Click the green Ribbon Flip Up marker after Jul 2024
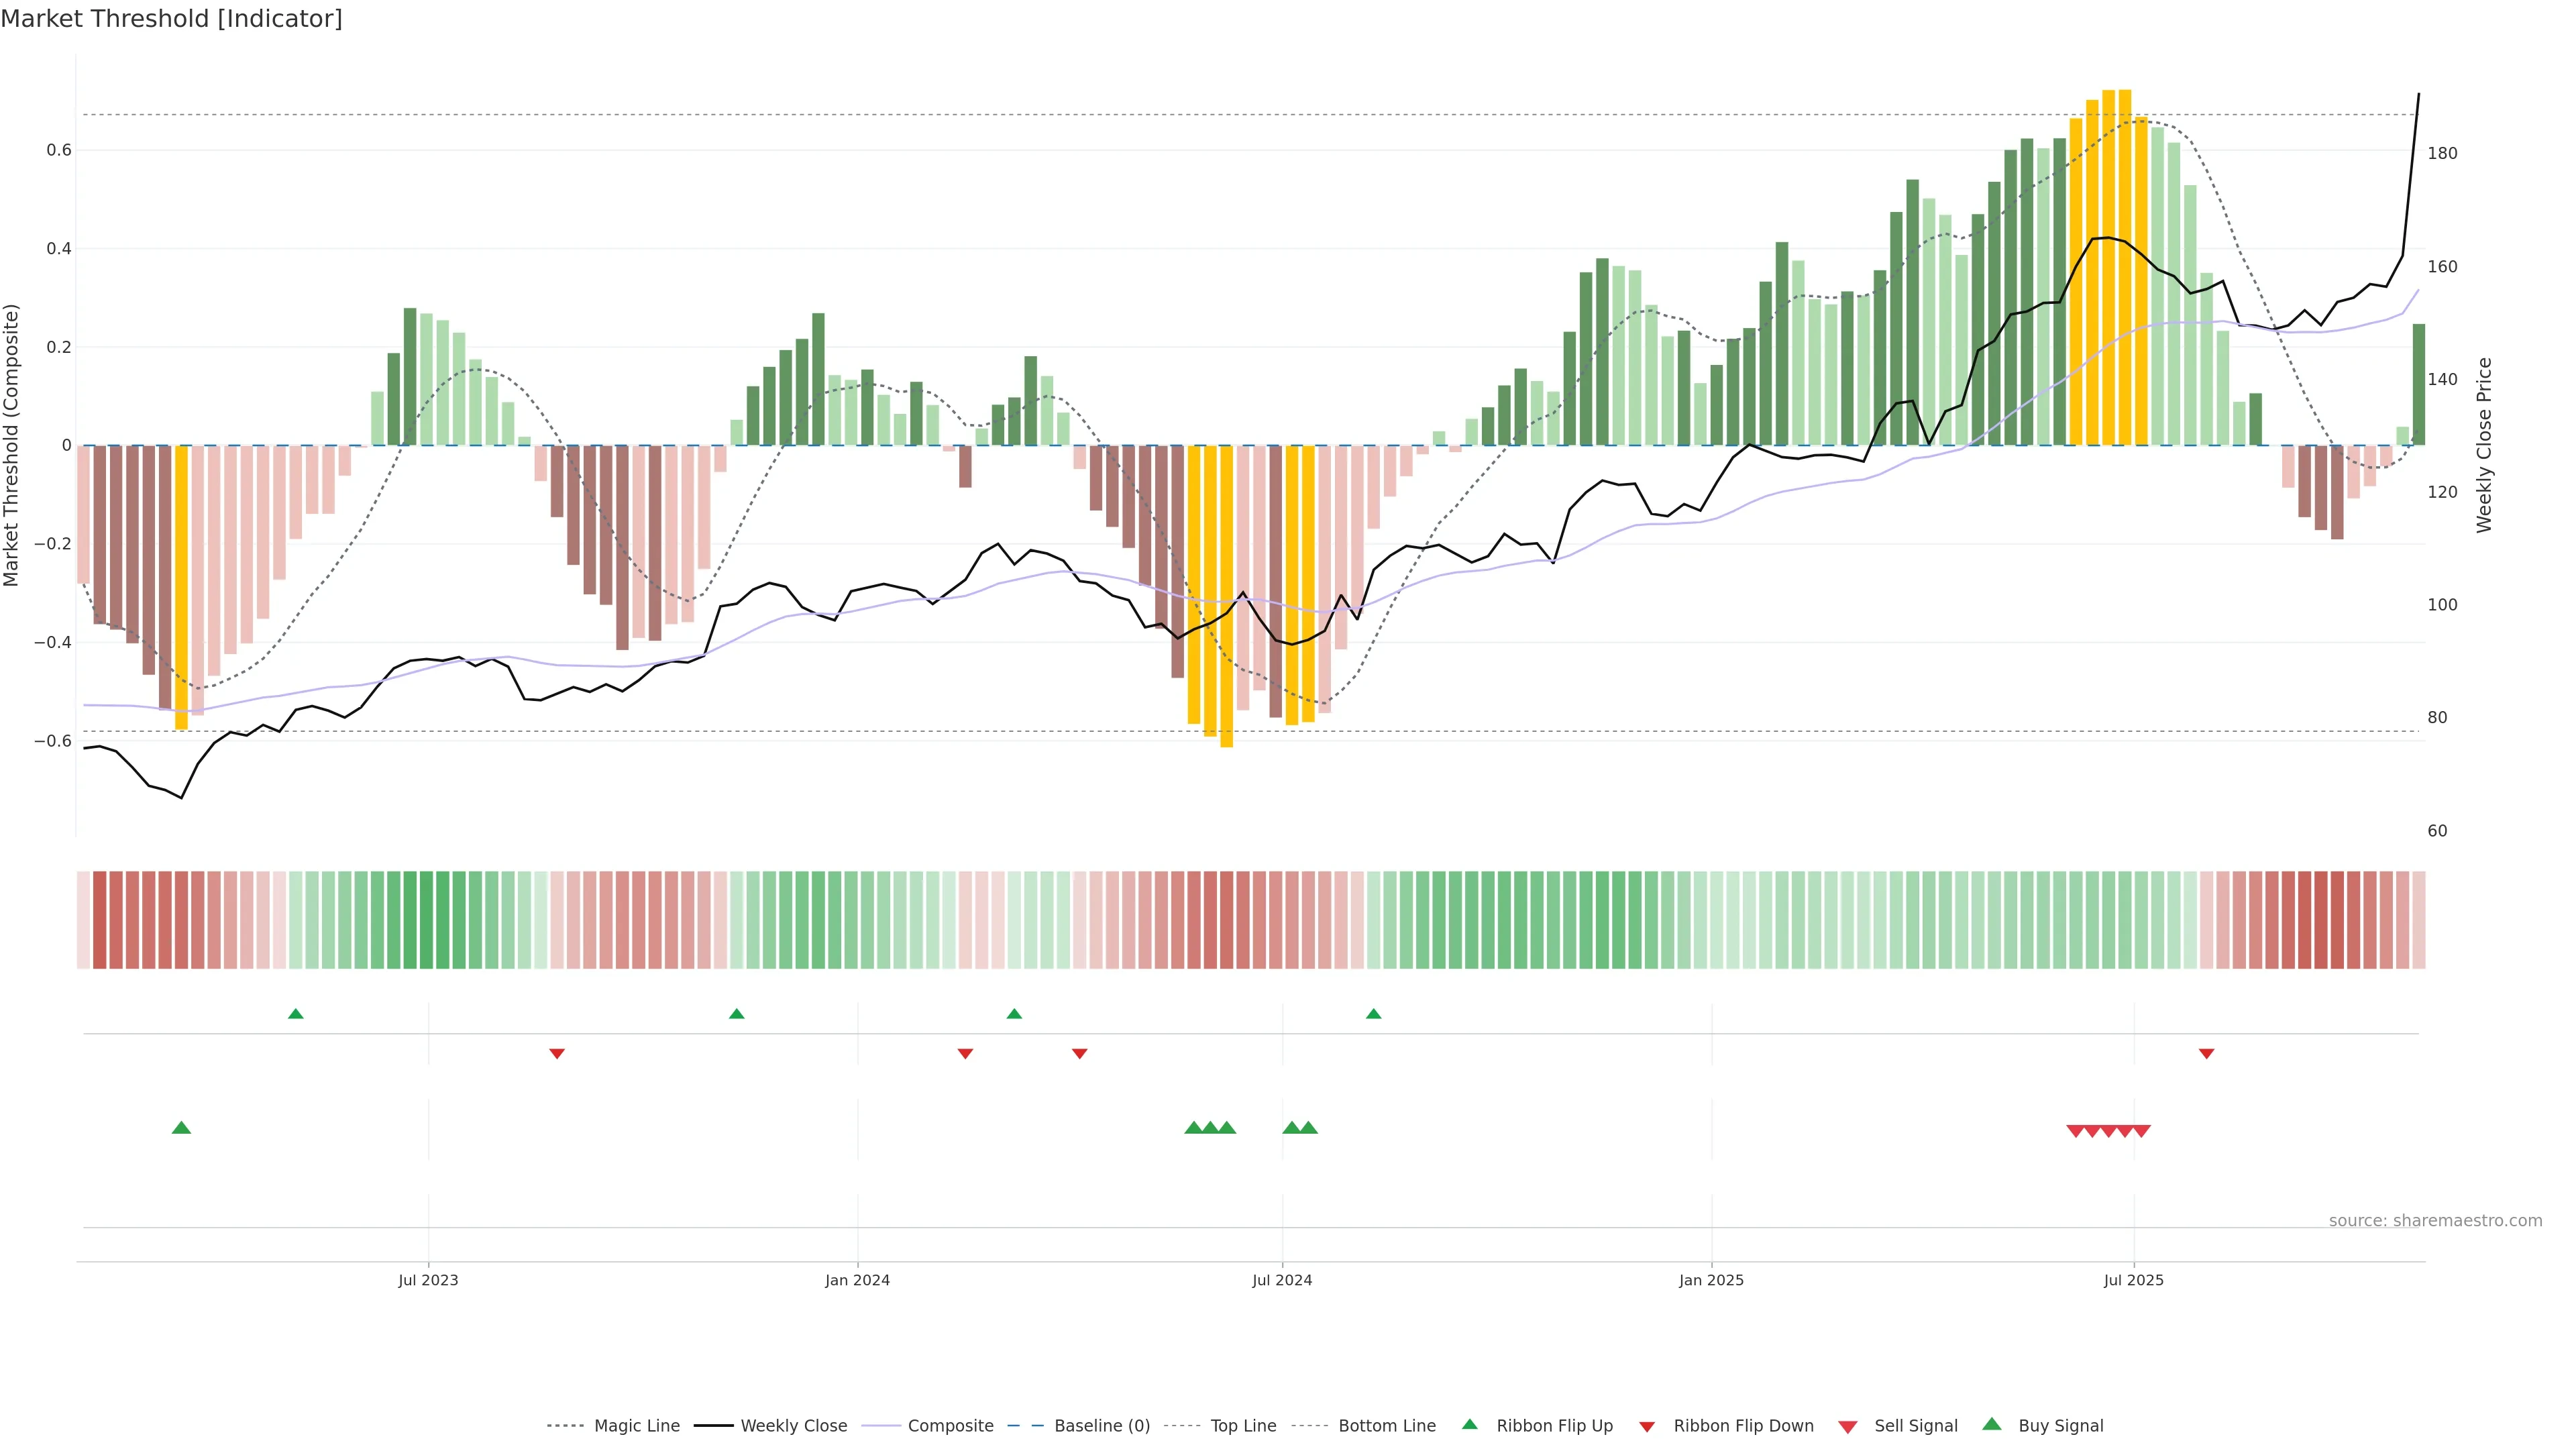 click(x=1373, y=1014)
